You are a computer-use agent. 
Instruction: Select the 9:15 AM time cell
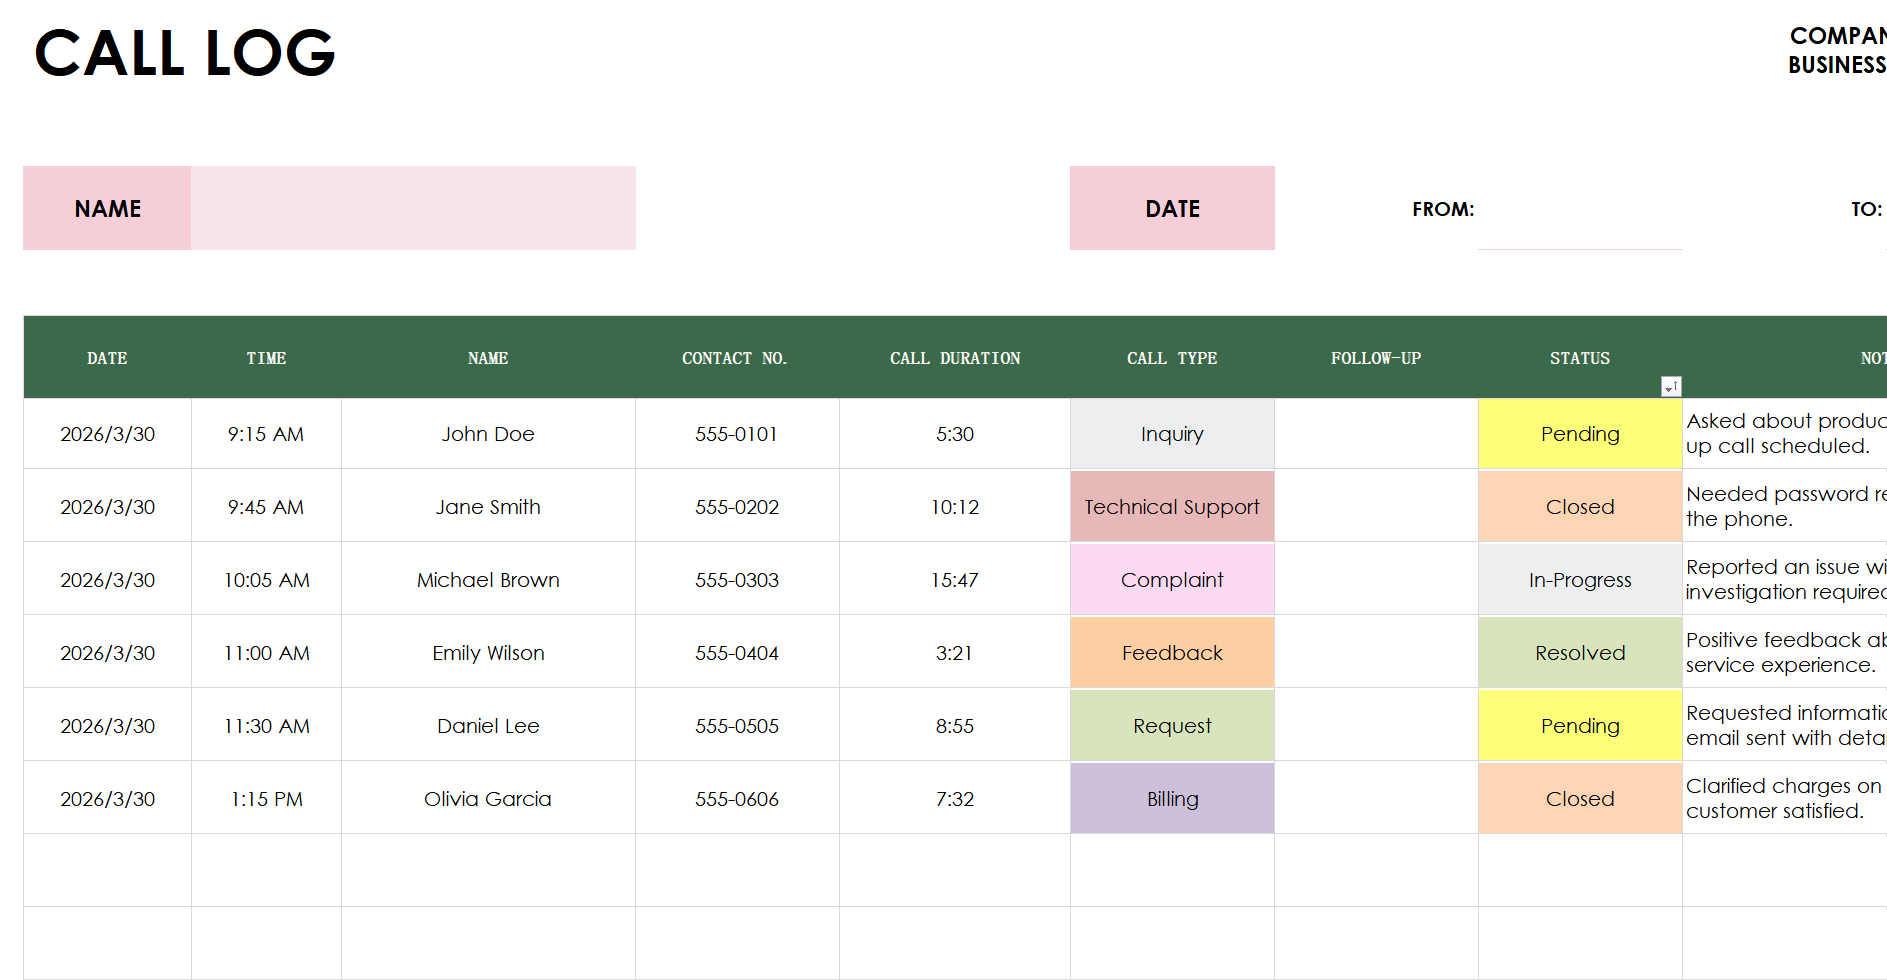pos(266,434)
